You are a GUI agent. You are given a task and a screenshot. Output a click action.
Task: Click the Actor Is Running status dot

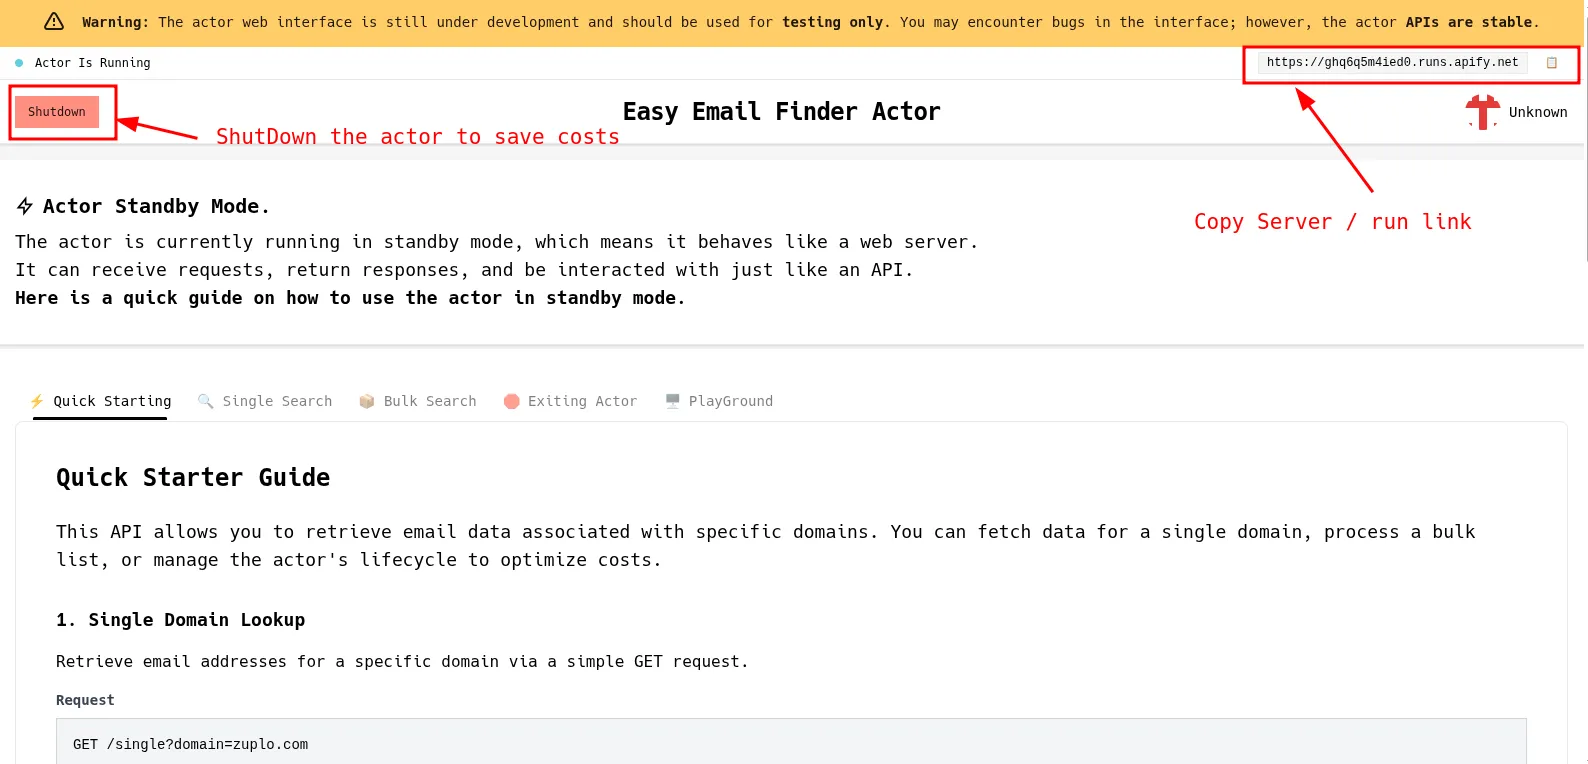(x=19, y=63)
